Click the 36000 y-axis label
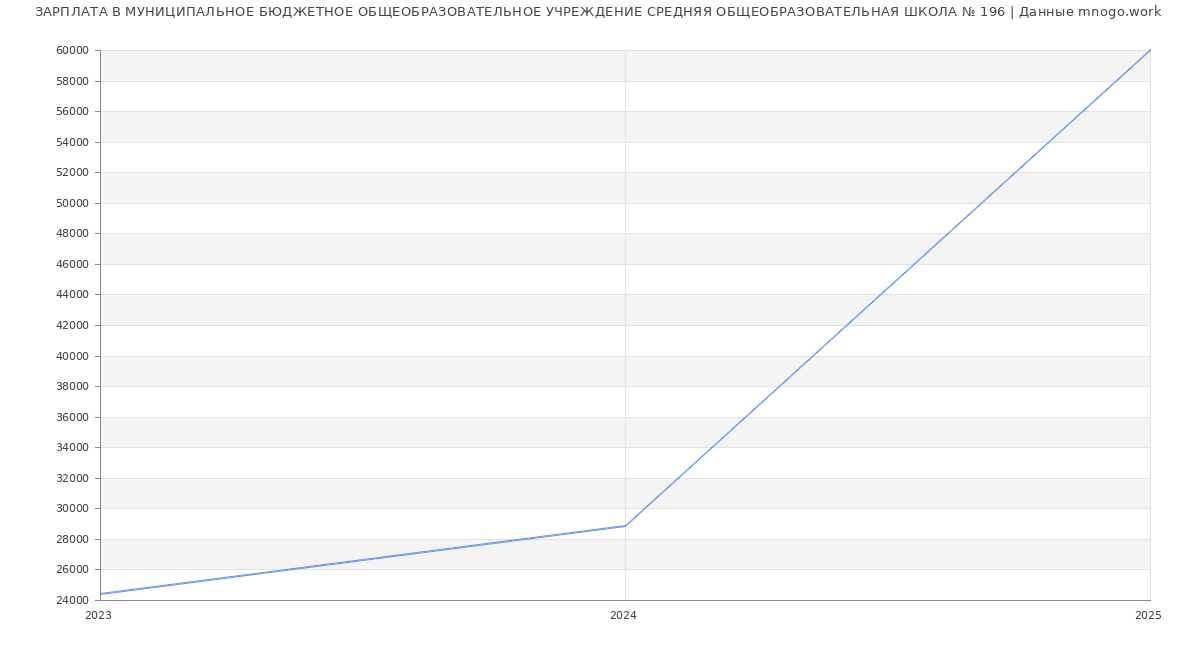Viewport: 1200px width, 650px height. [72, 417]
